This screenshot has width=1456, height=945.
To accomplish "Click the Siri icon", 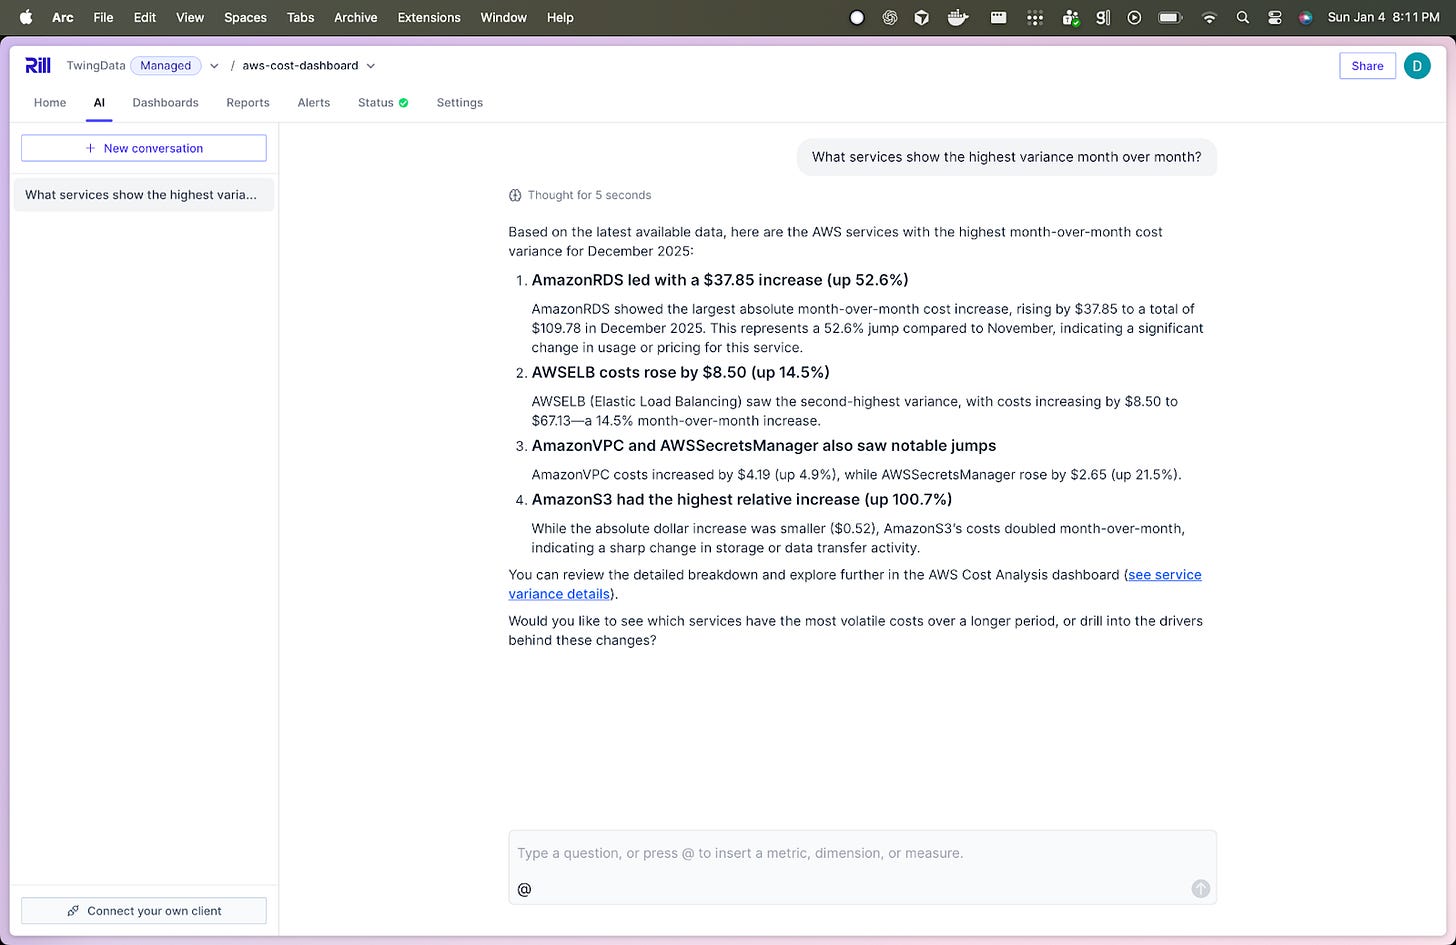I will pos(1305,17).
